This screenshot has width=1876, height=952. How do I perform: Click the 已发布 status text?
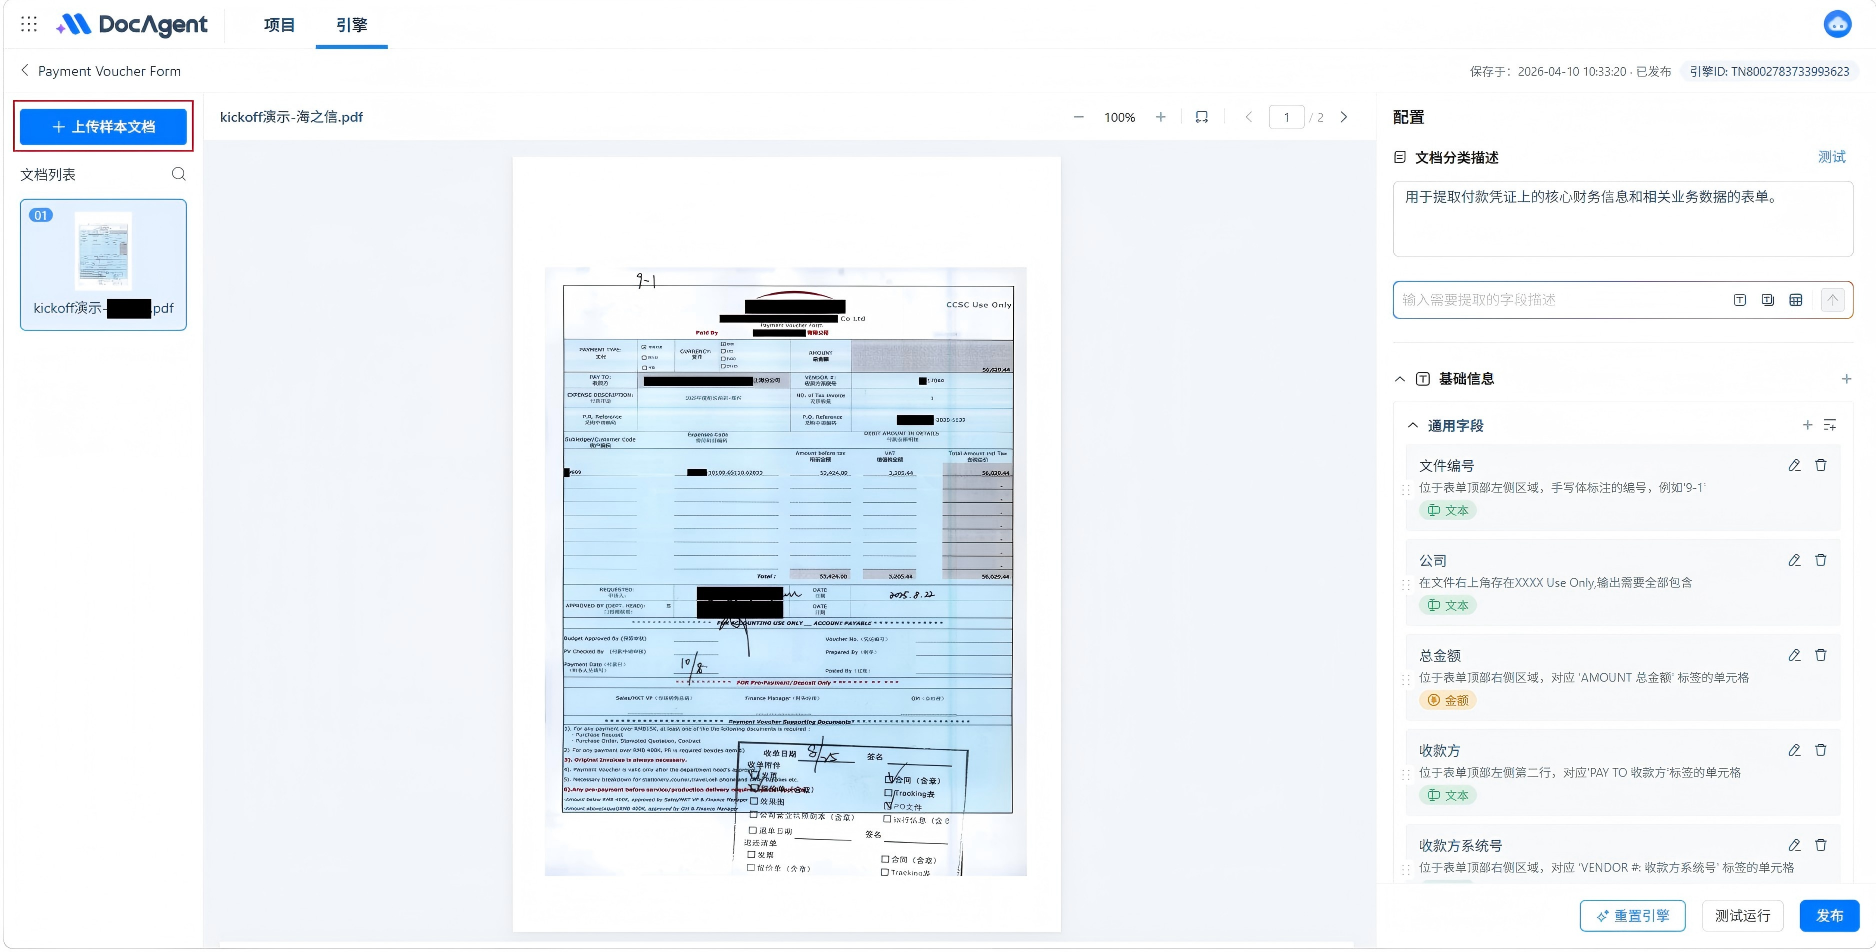1654,72
